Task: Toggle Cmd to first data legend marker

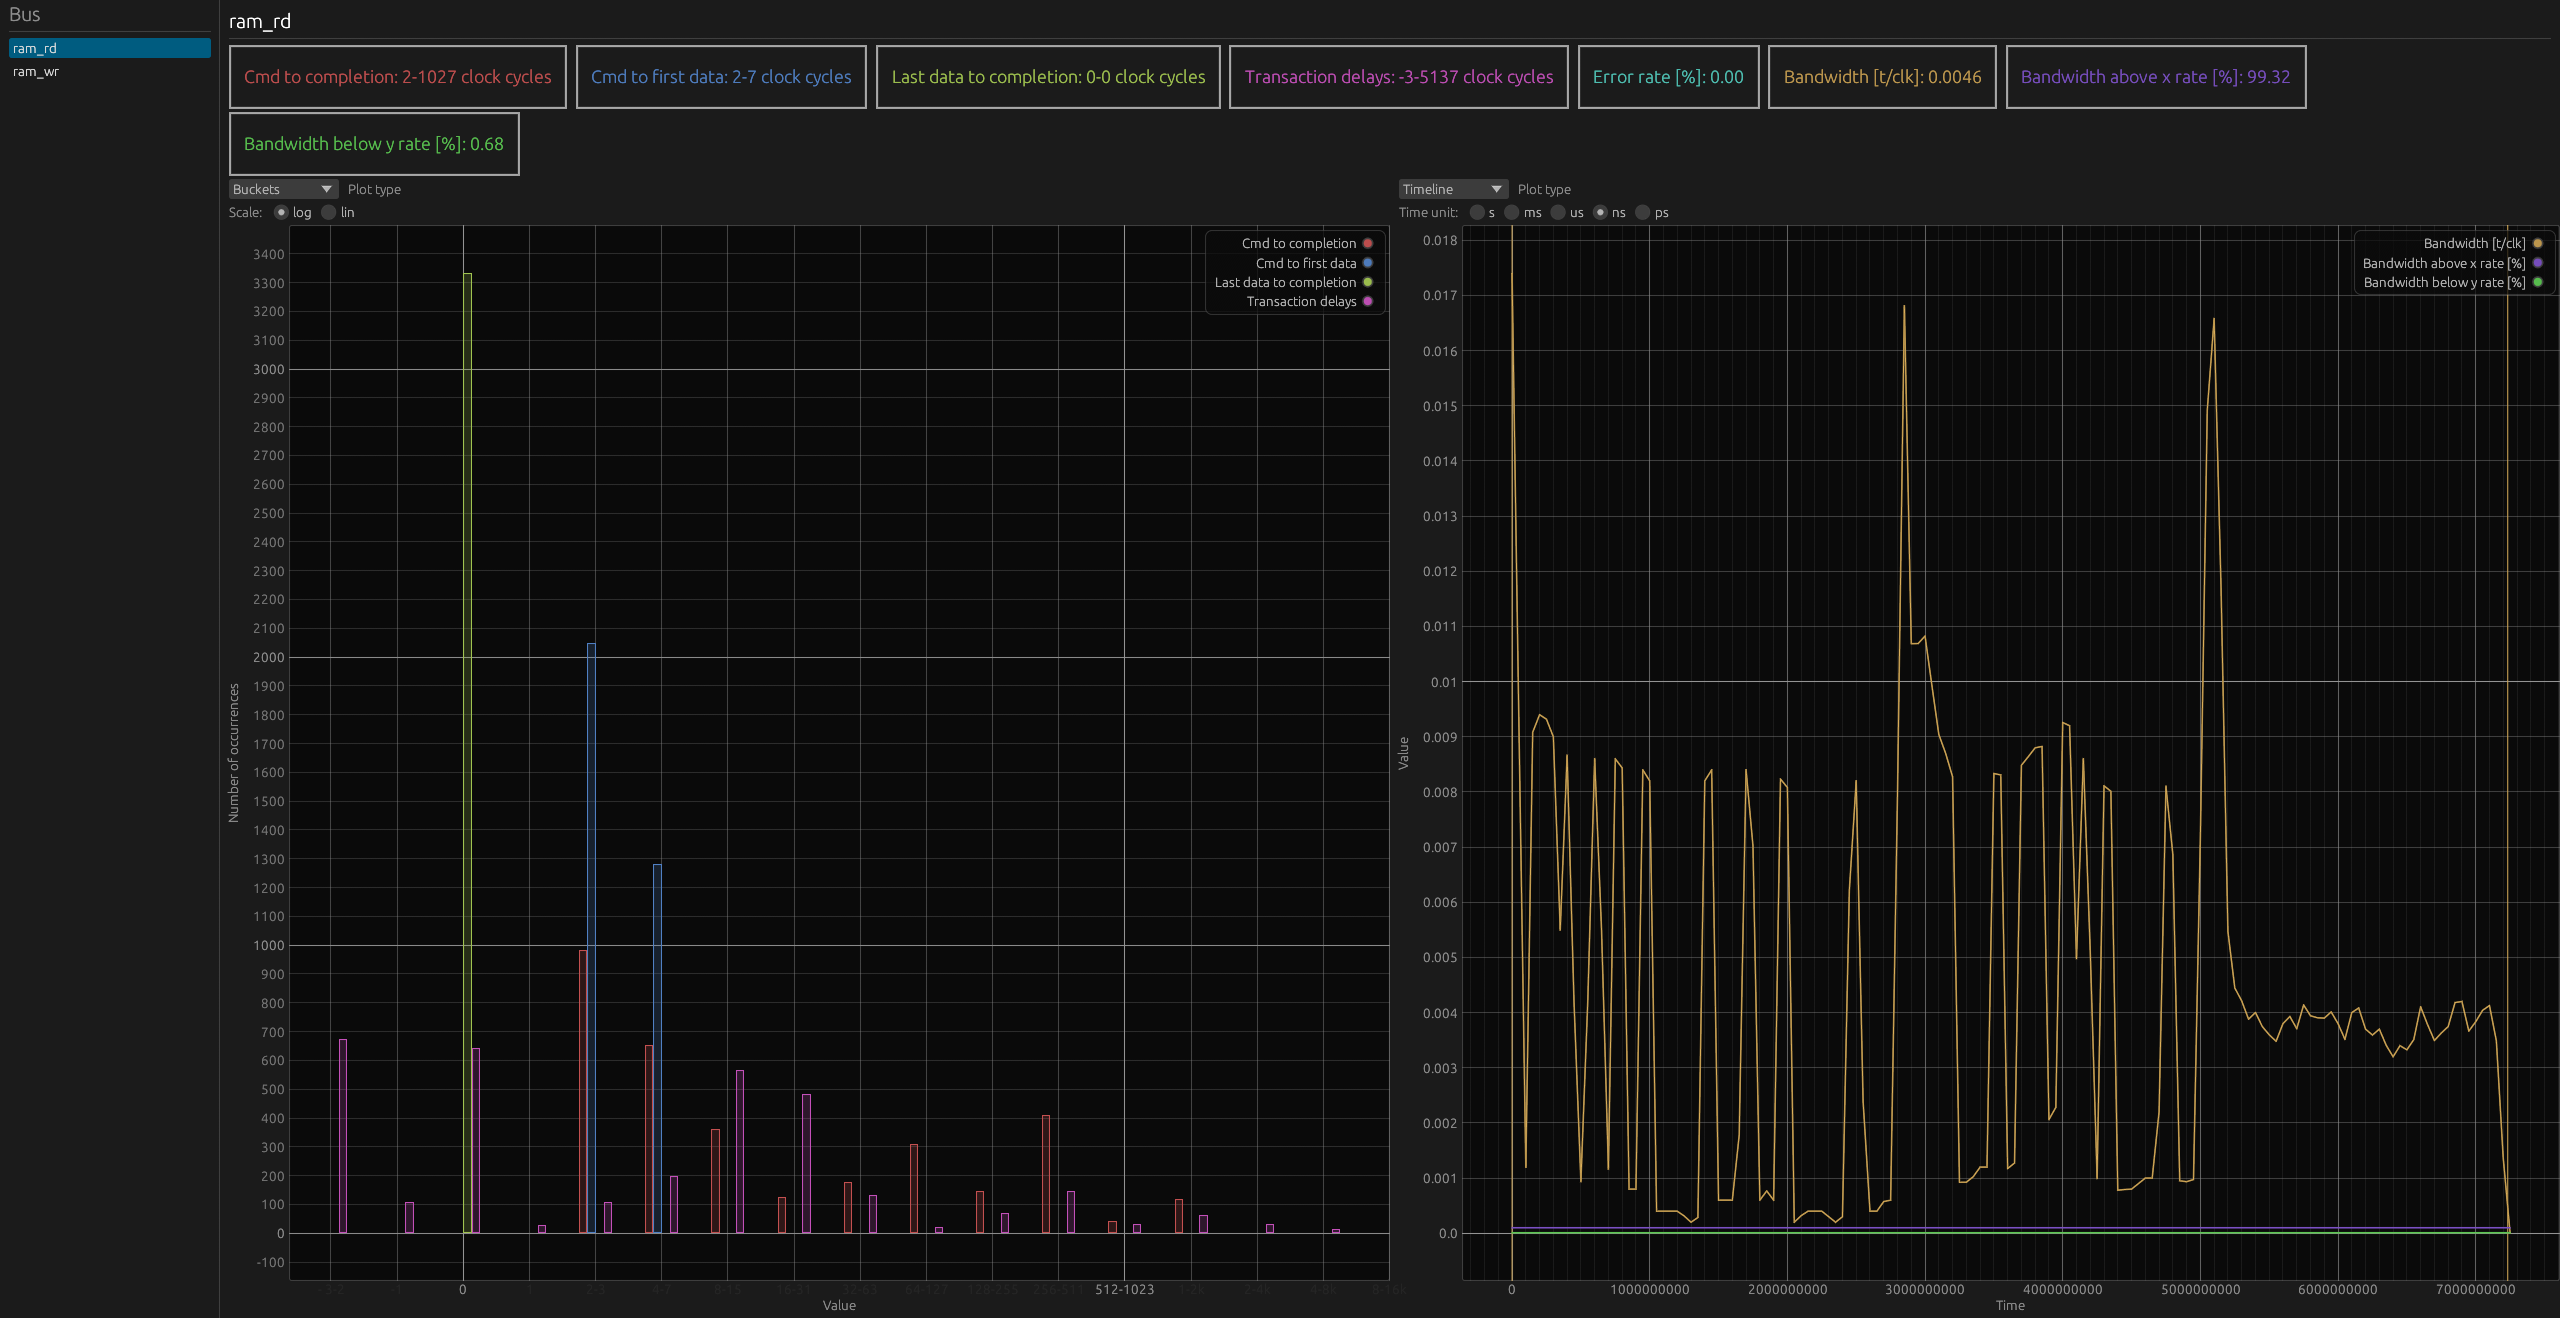Action: pyautogui.click(x=1367, y=263)
